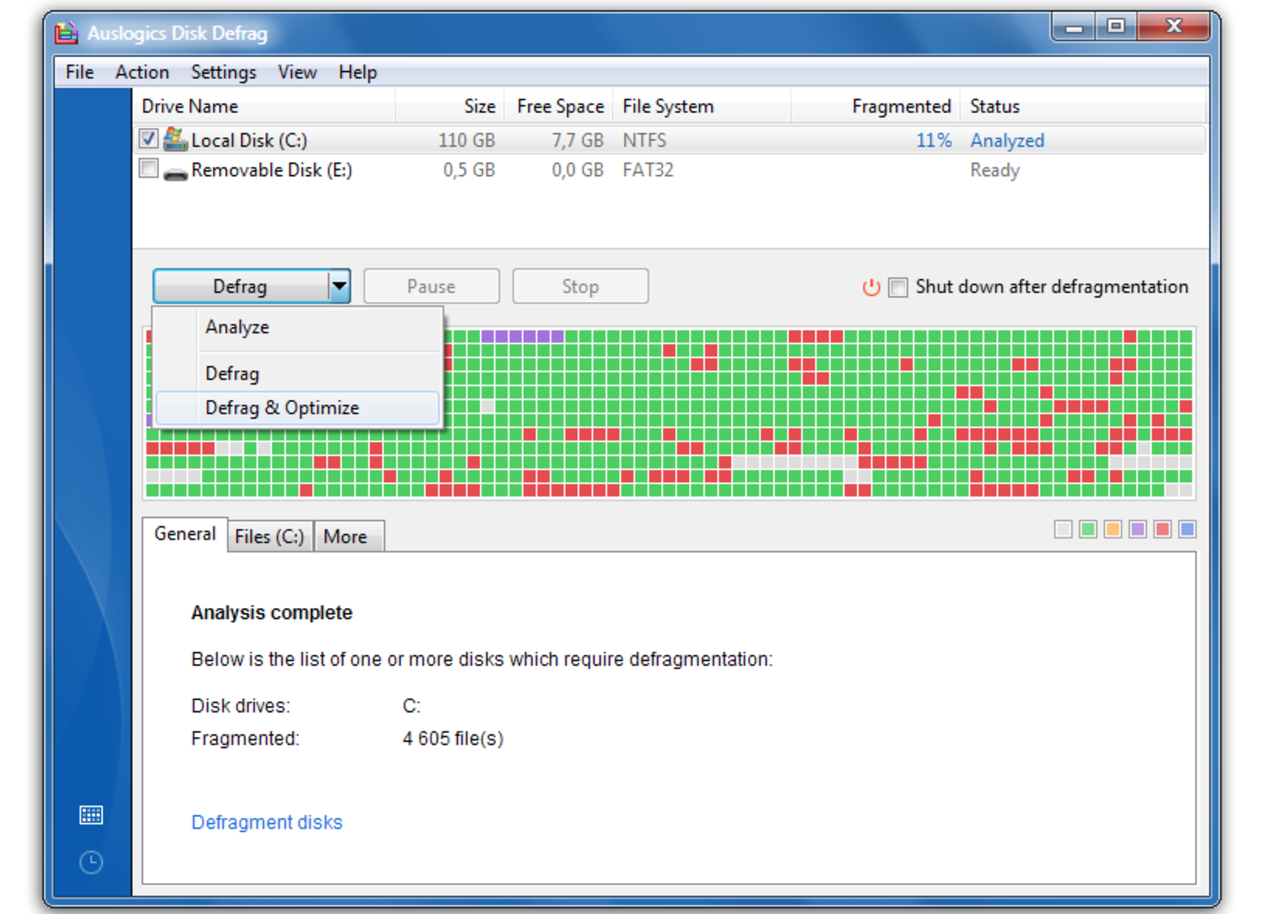Sort by Drive Name column header

(264, 106)
